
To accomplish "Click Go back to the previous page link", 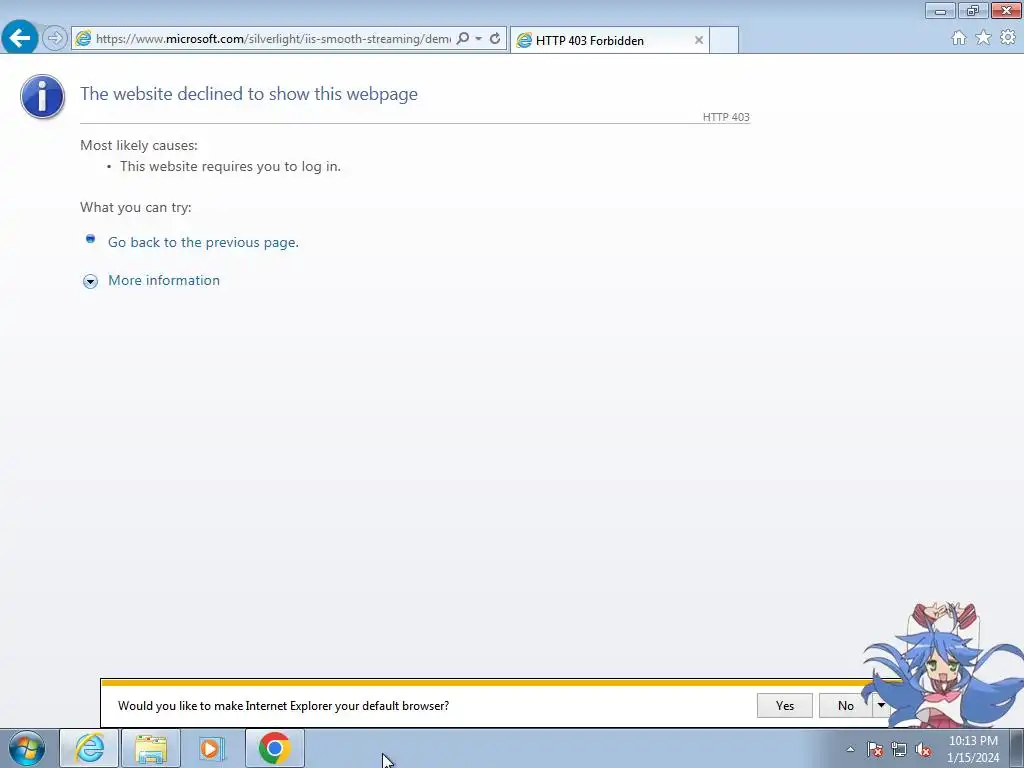I will click(203, 242).
